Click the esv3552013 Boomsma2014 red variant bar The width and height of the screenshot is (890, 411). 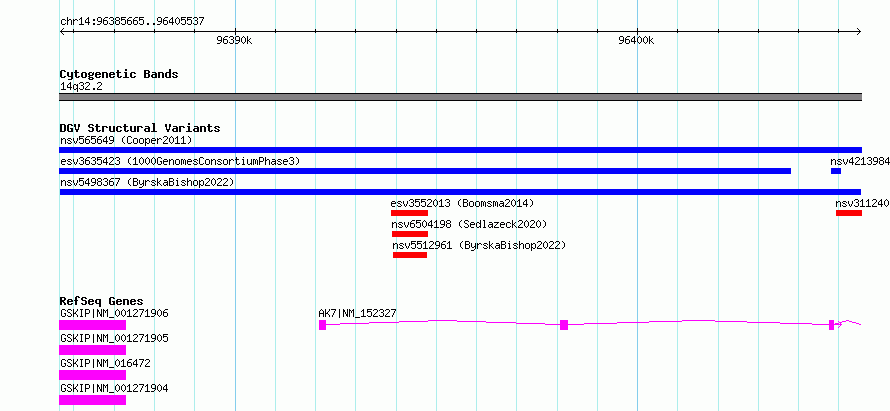(409, 213)
